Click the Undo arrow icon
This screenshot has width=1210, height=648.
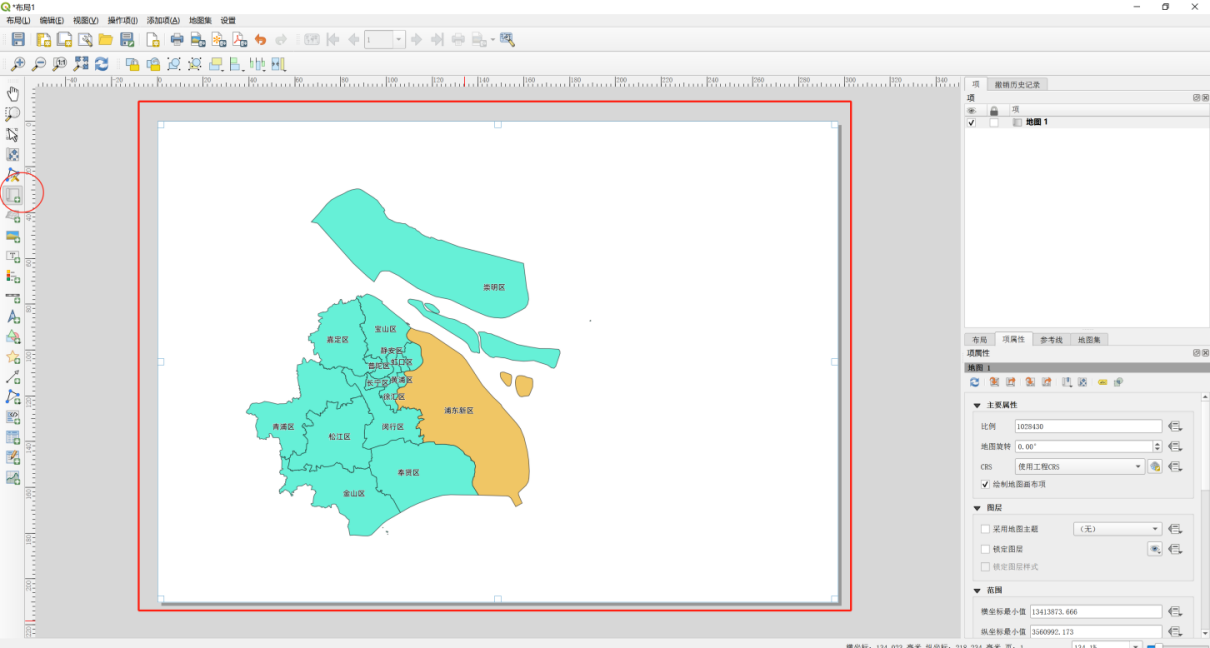[260, 39]
